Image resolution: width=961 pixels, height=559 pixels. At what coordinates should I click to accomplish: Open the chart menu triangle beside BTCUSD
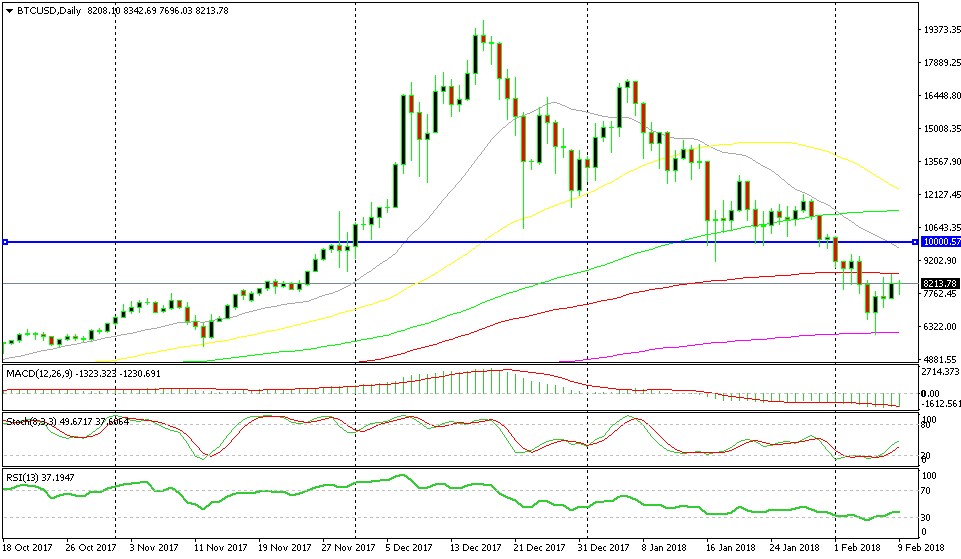9,10
